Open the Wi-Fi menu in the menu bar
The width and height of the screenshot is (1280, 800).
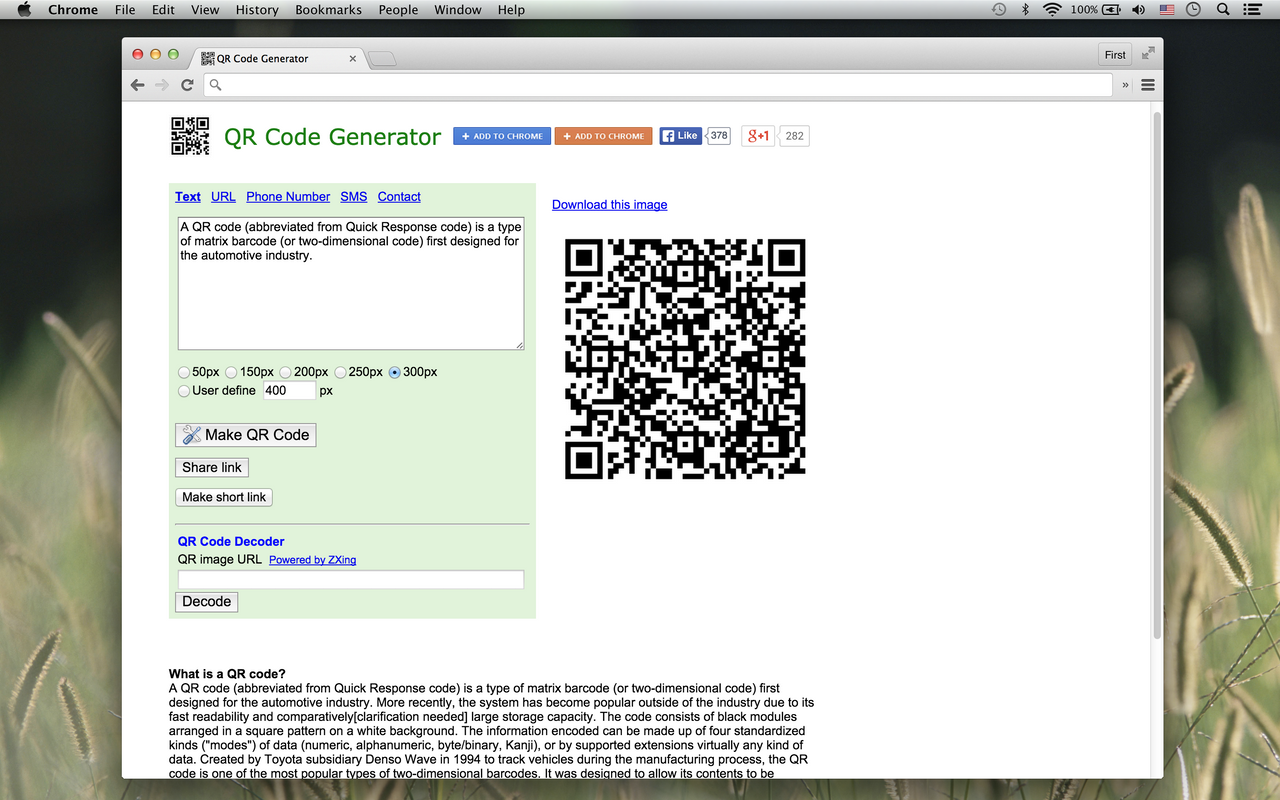pos(1052,10)
